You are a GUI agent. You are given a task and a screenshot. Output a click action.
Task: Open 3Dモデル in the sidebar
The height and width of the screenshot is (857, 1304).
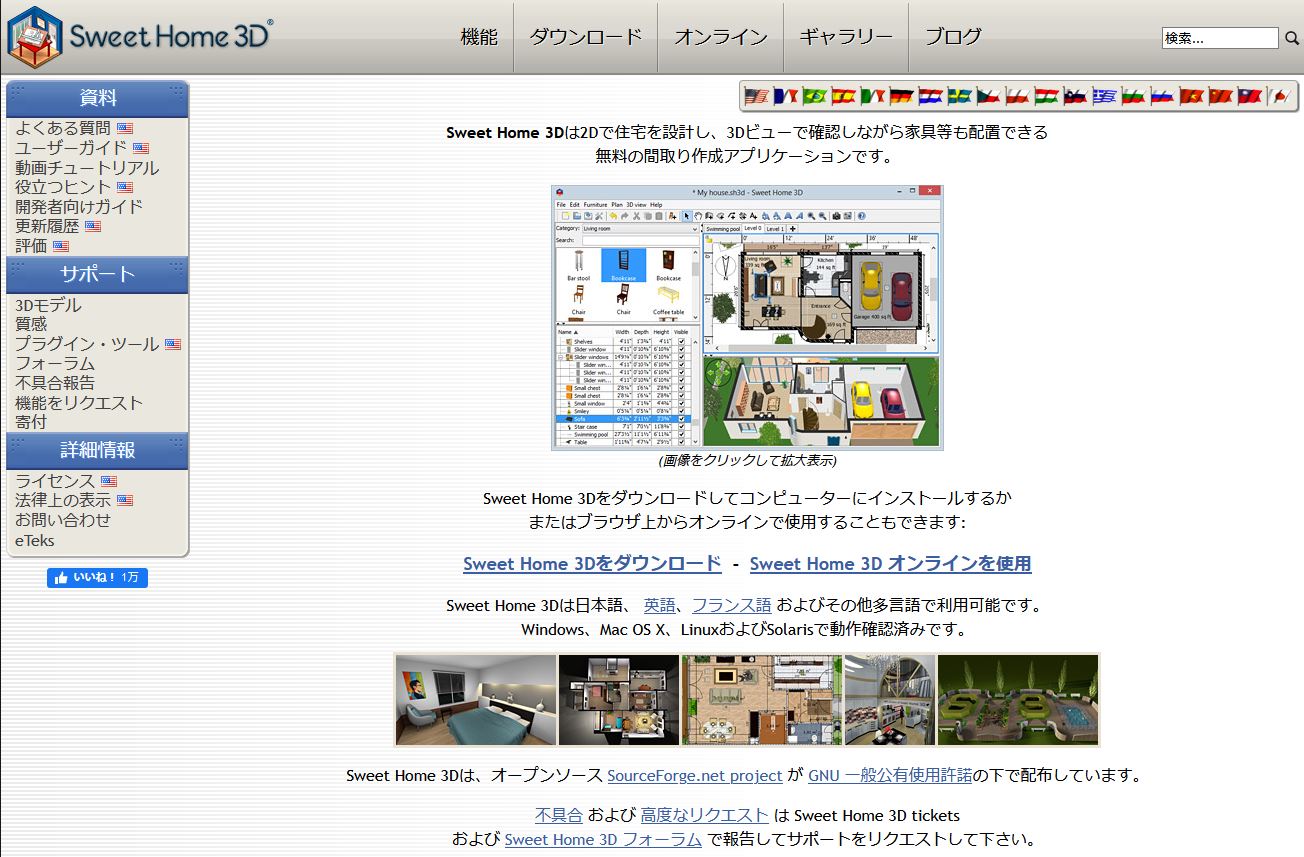(48, 305)
